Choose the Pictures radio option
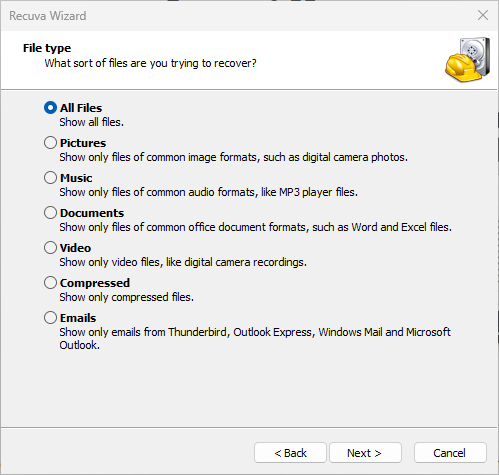Screen dimensions: 499x475 (x=50, y=143)
